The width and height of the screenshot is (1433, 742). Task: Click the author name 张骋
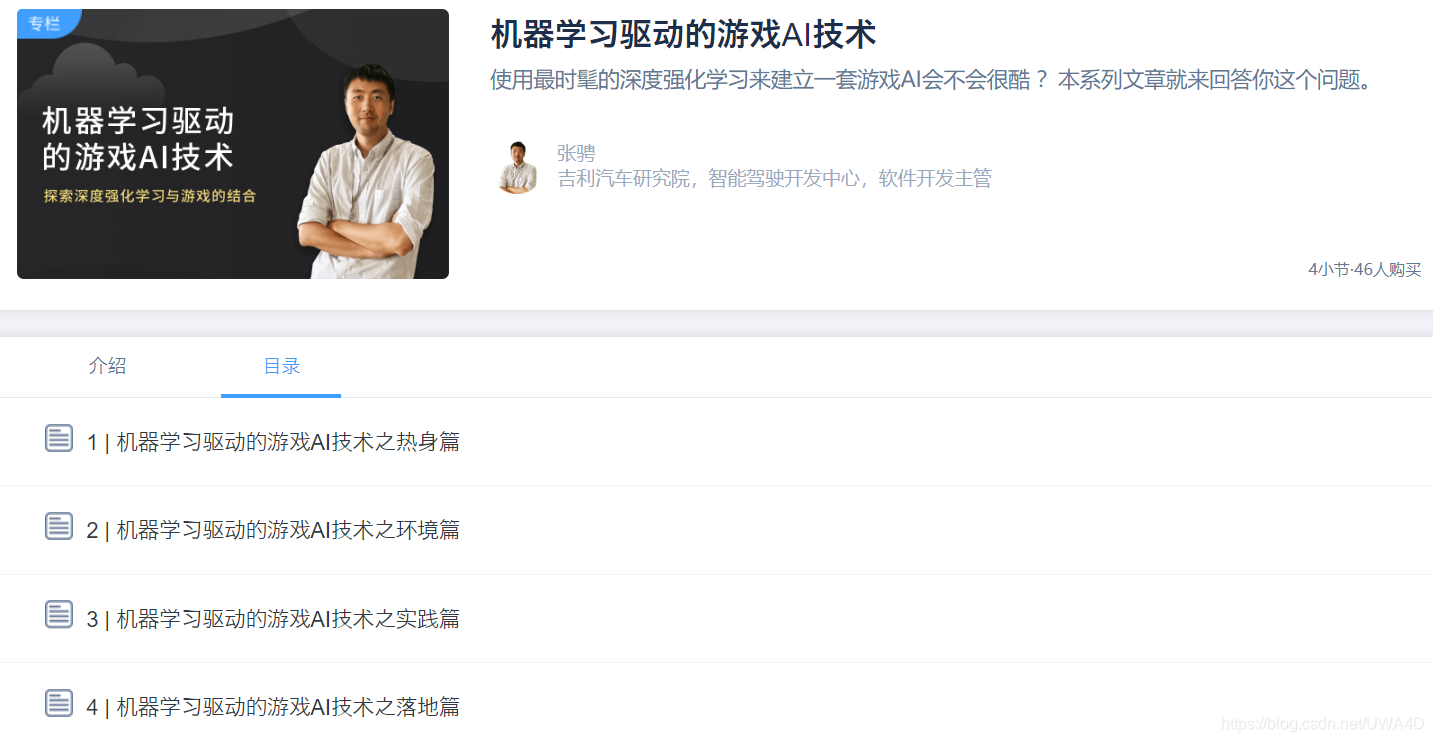pos(576,153)
